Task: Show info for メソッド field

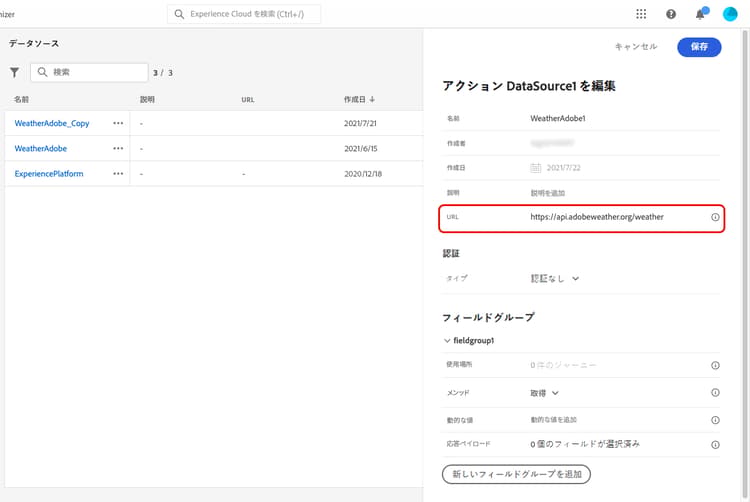Action: pos(715,393)
